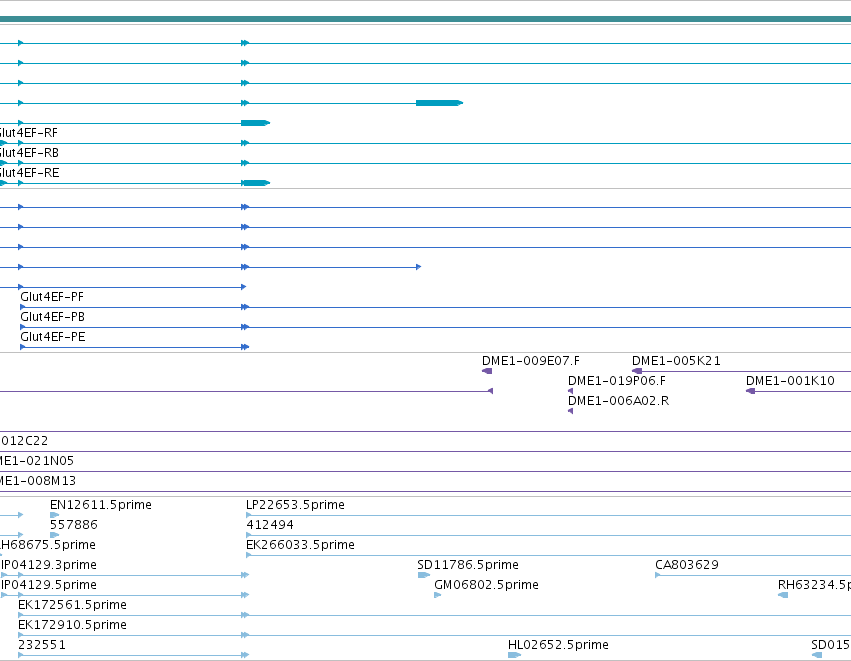Viewport: 851px width, 661px height.
Task: Click the thick exon on the fourth transcript
Action: click(439, 103)
